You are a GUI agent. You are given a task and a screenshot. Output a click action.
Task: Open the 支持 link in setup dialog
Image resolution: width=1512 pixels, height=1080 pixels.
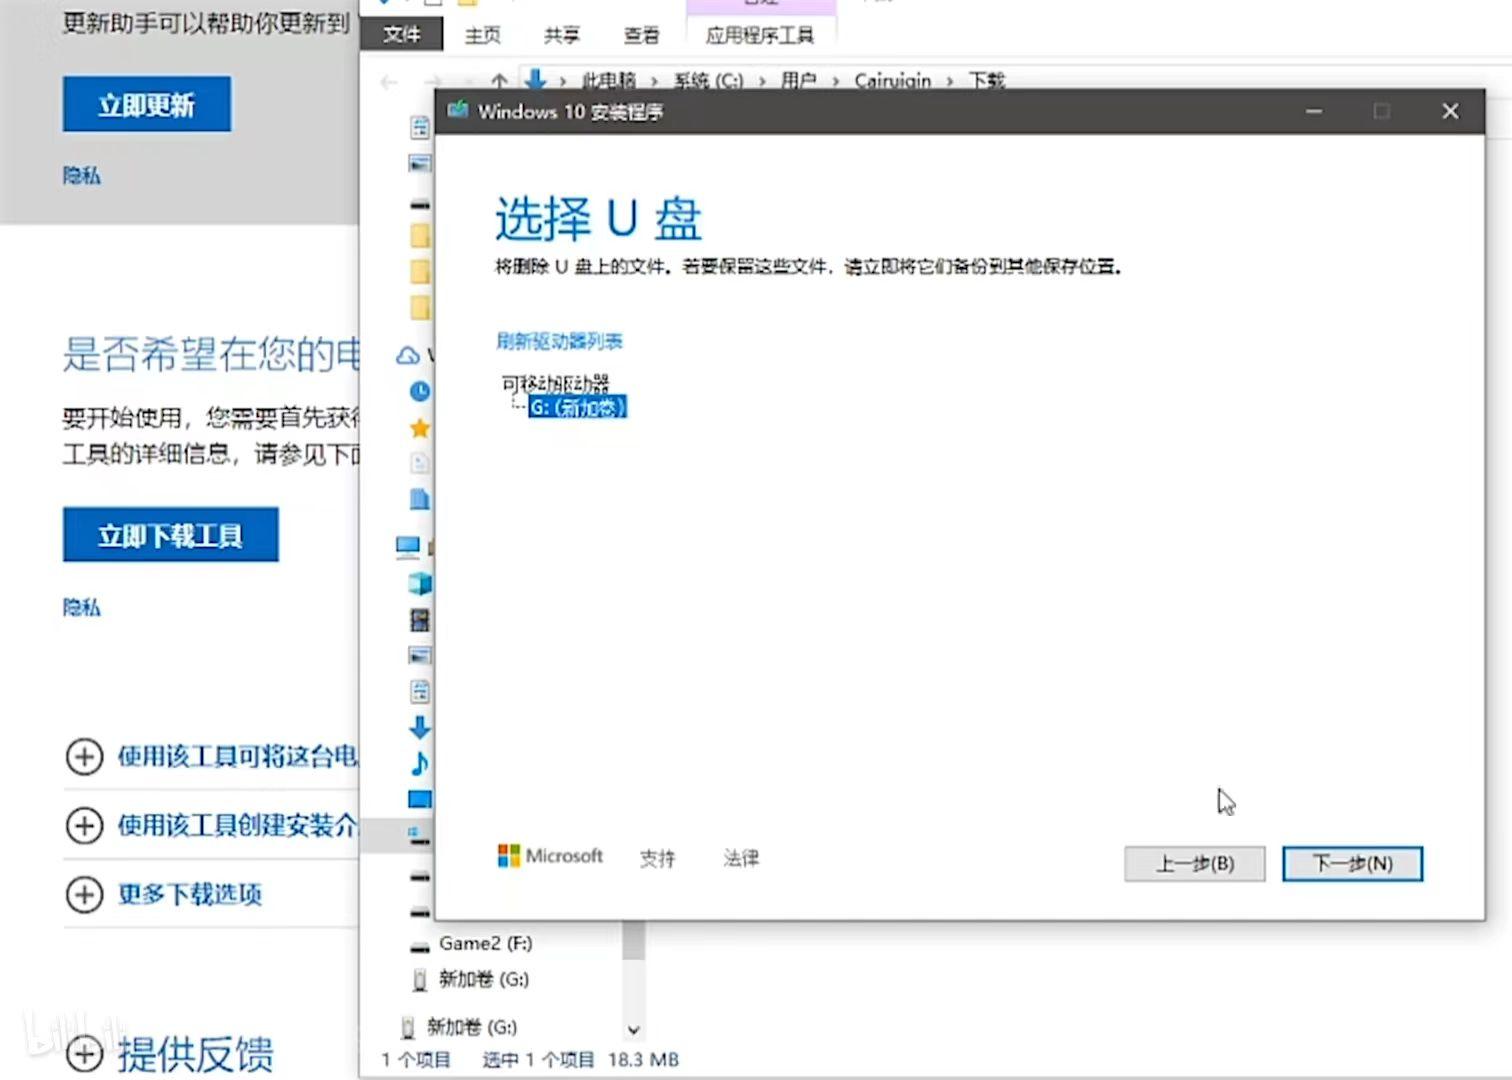[x=658, y=858]
